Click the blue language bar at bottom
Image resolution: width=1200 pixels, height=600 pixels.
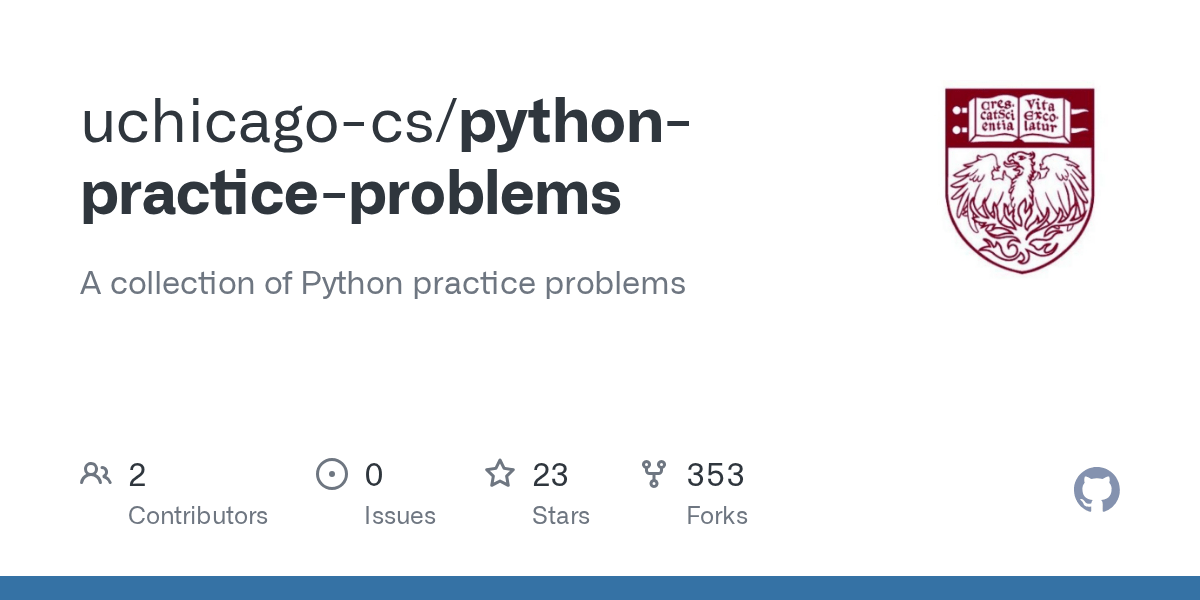(600, 588)
